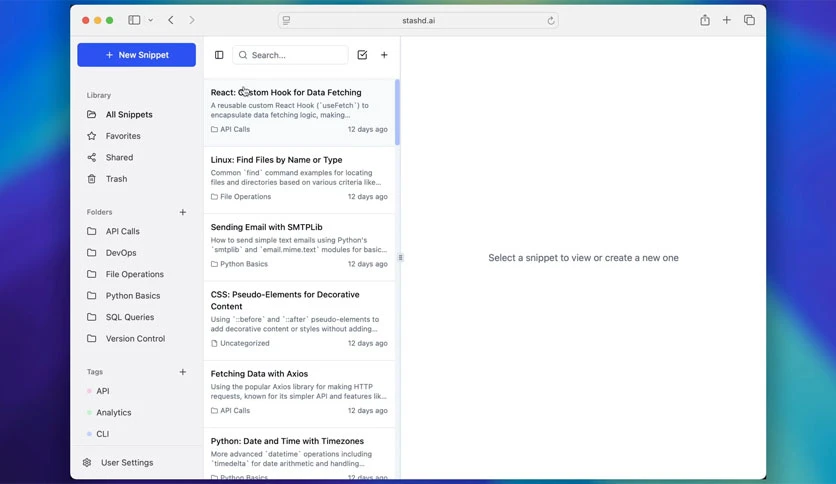Expand the Safari sidebar dropdown chevron
The width and height of the screenshot is (836, 484).
[x=151, y=20]
